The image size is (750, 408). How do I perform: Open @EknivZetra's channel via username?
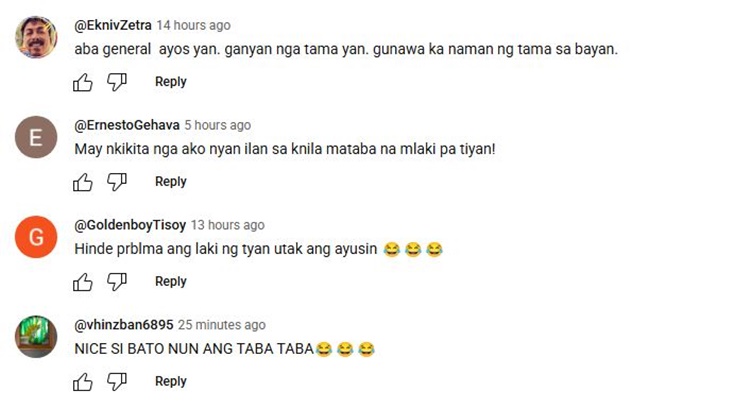113,25
